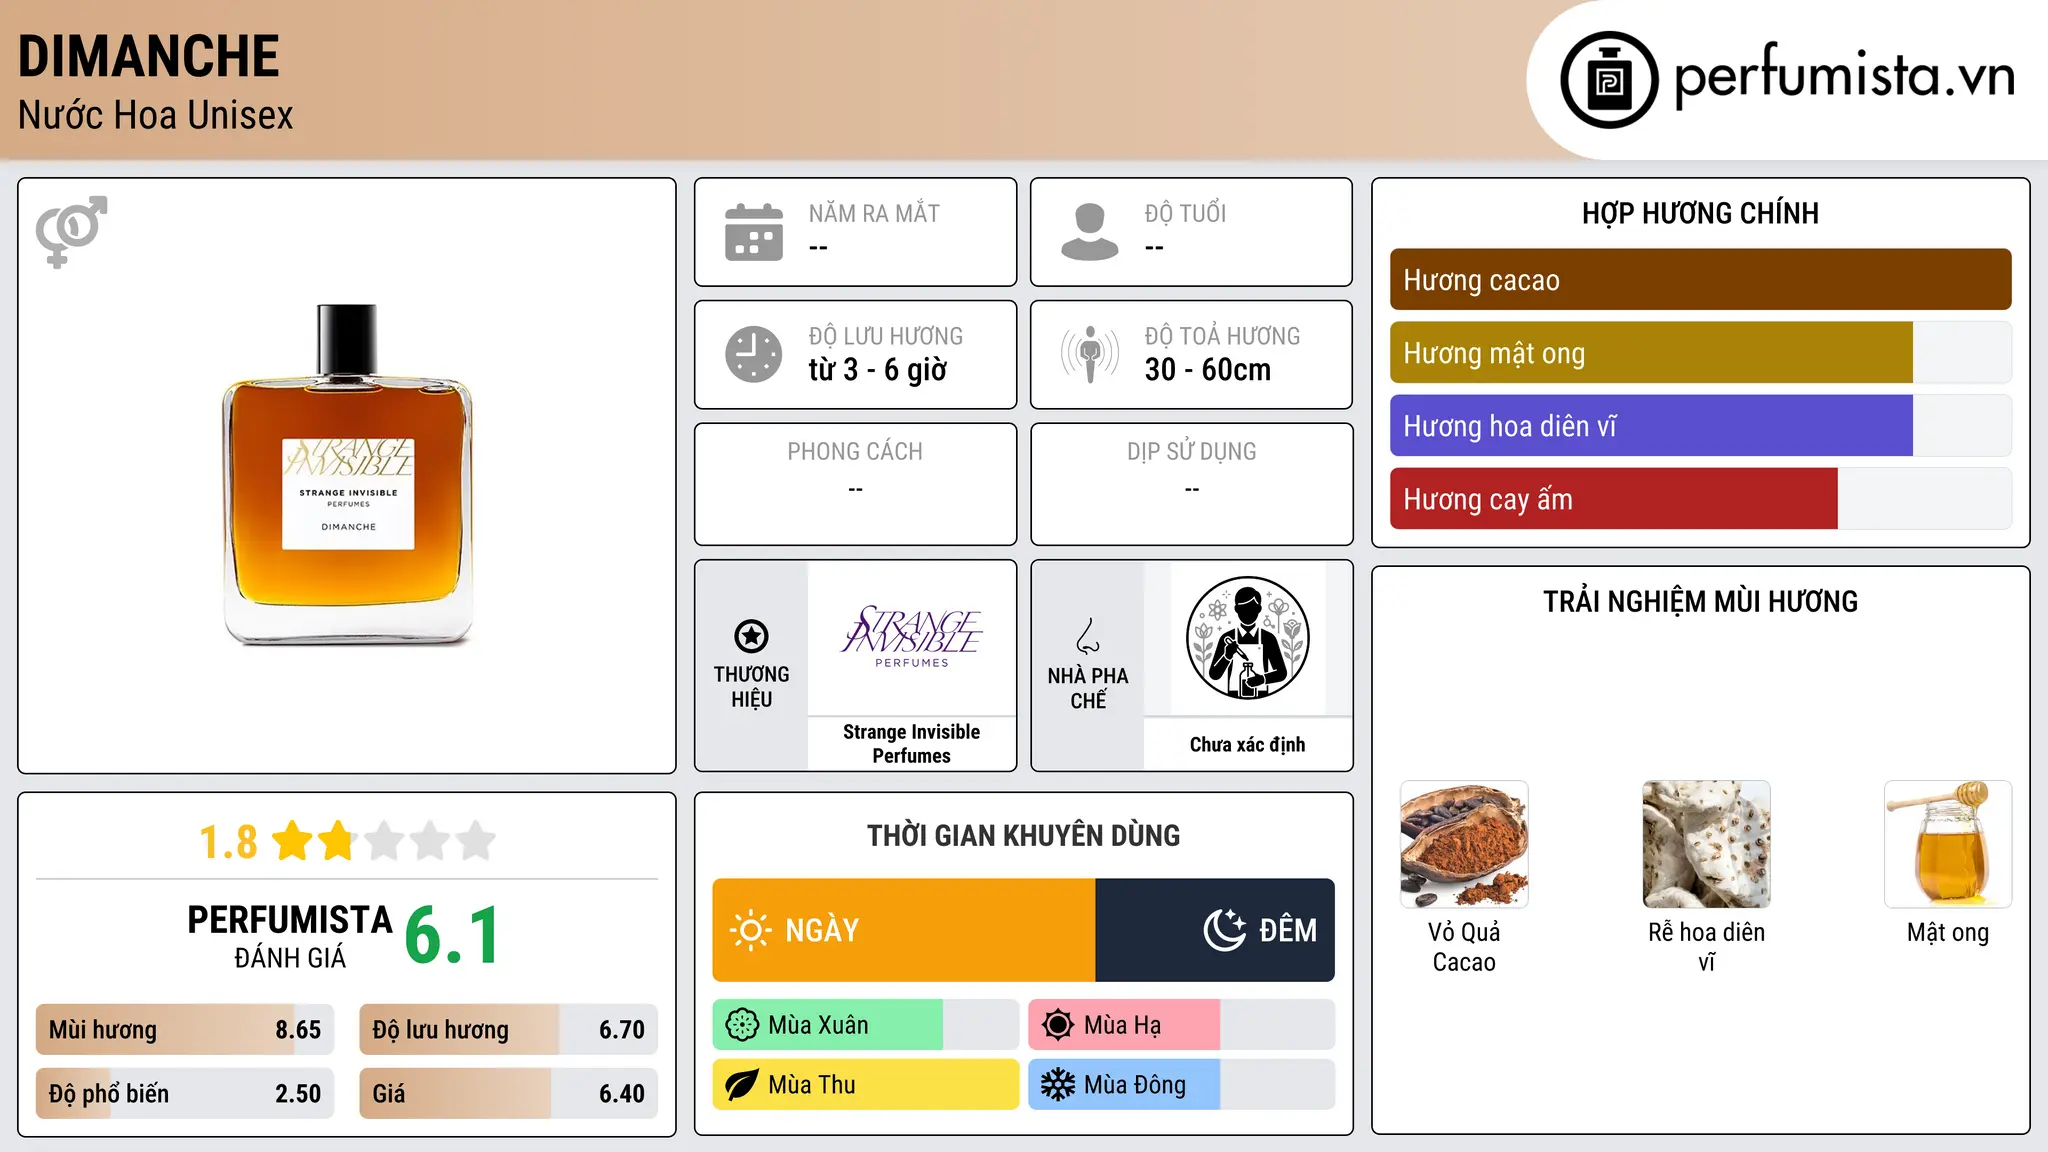The image size is (2048, 1152).
Task: Click the THỜI GIAN KHUYÊN DÙNG heading
Action: coord(1023,836)
